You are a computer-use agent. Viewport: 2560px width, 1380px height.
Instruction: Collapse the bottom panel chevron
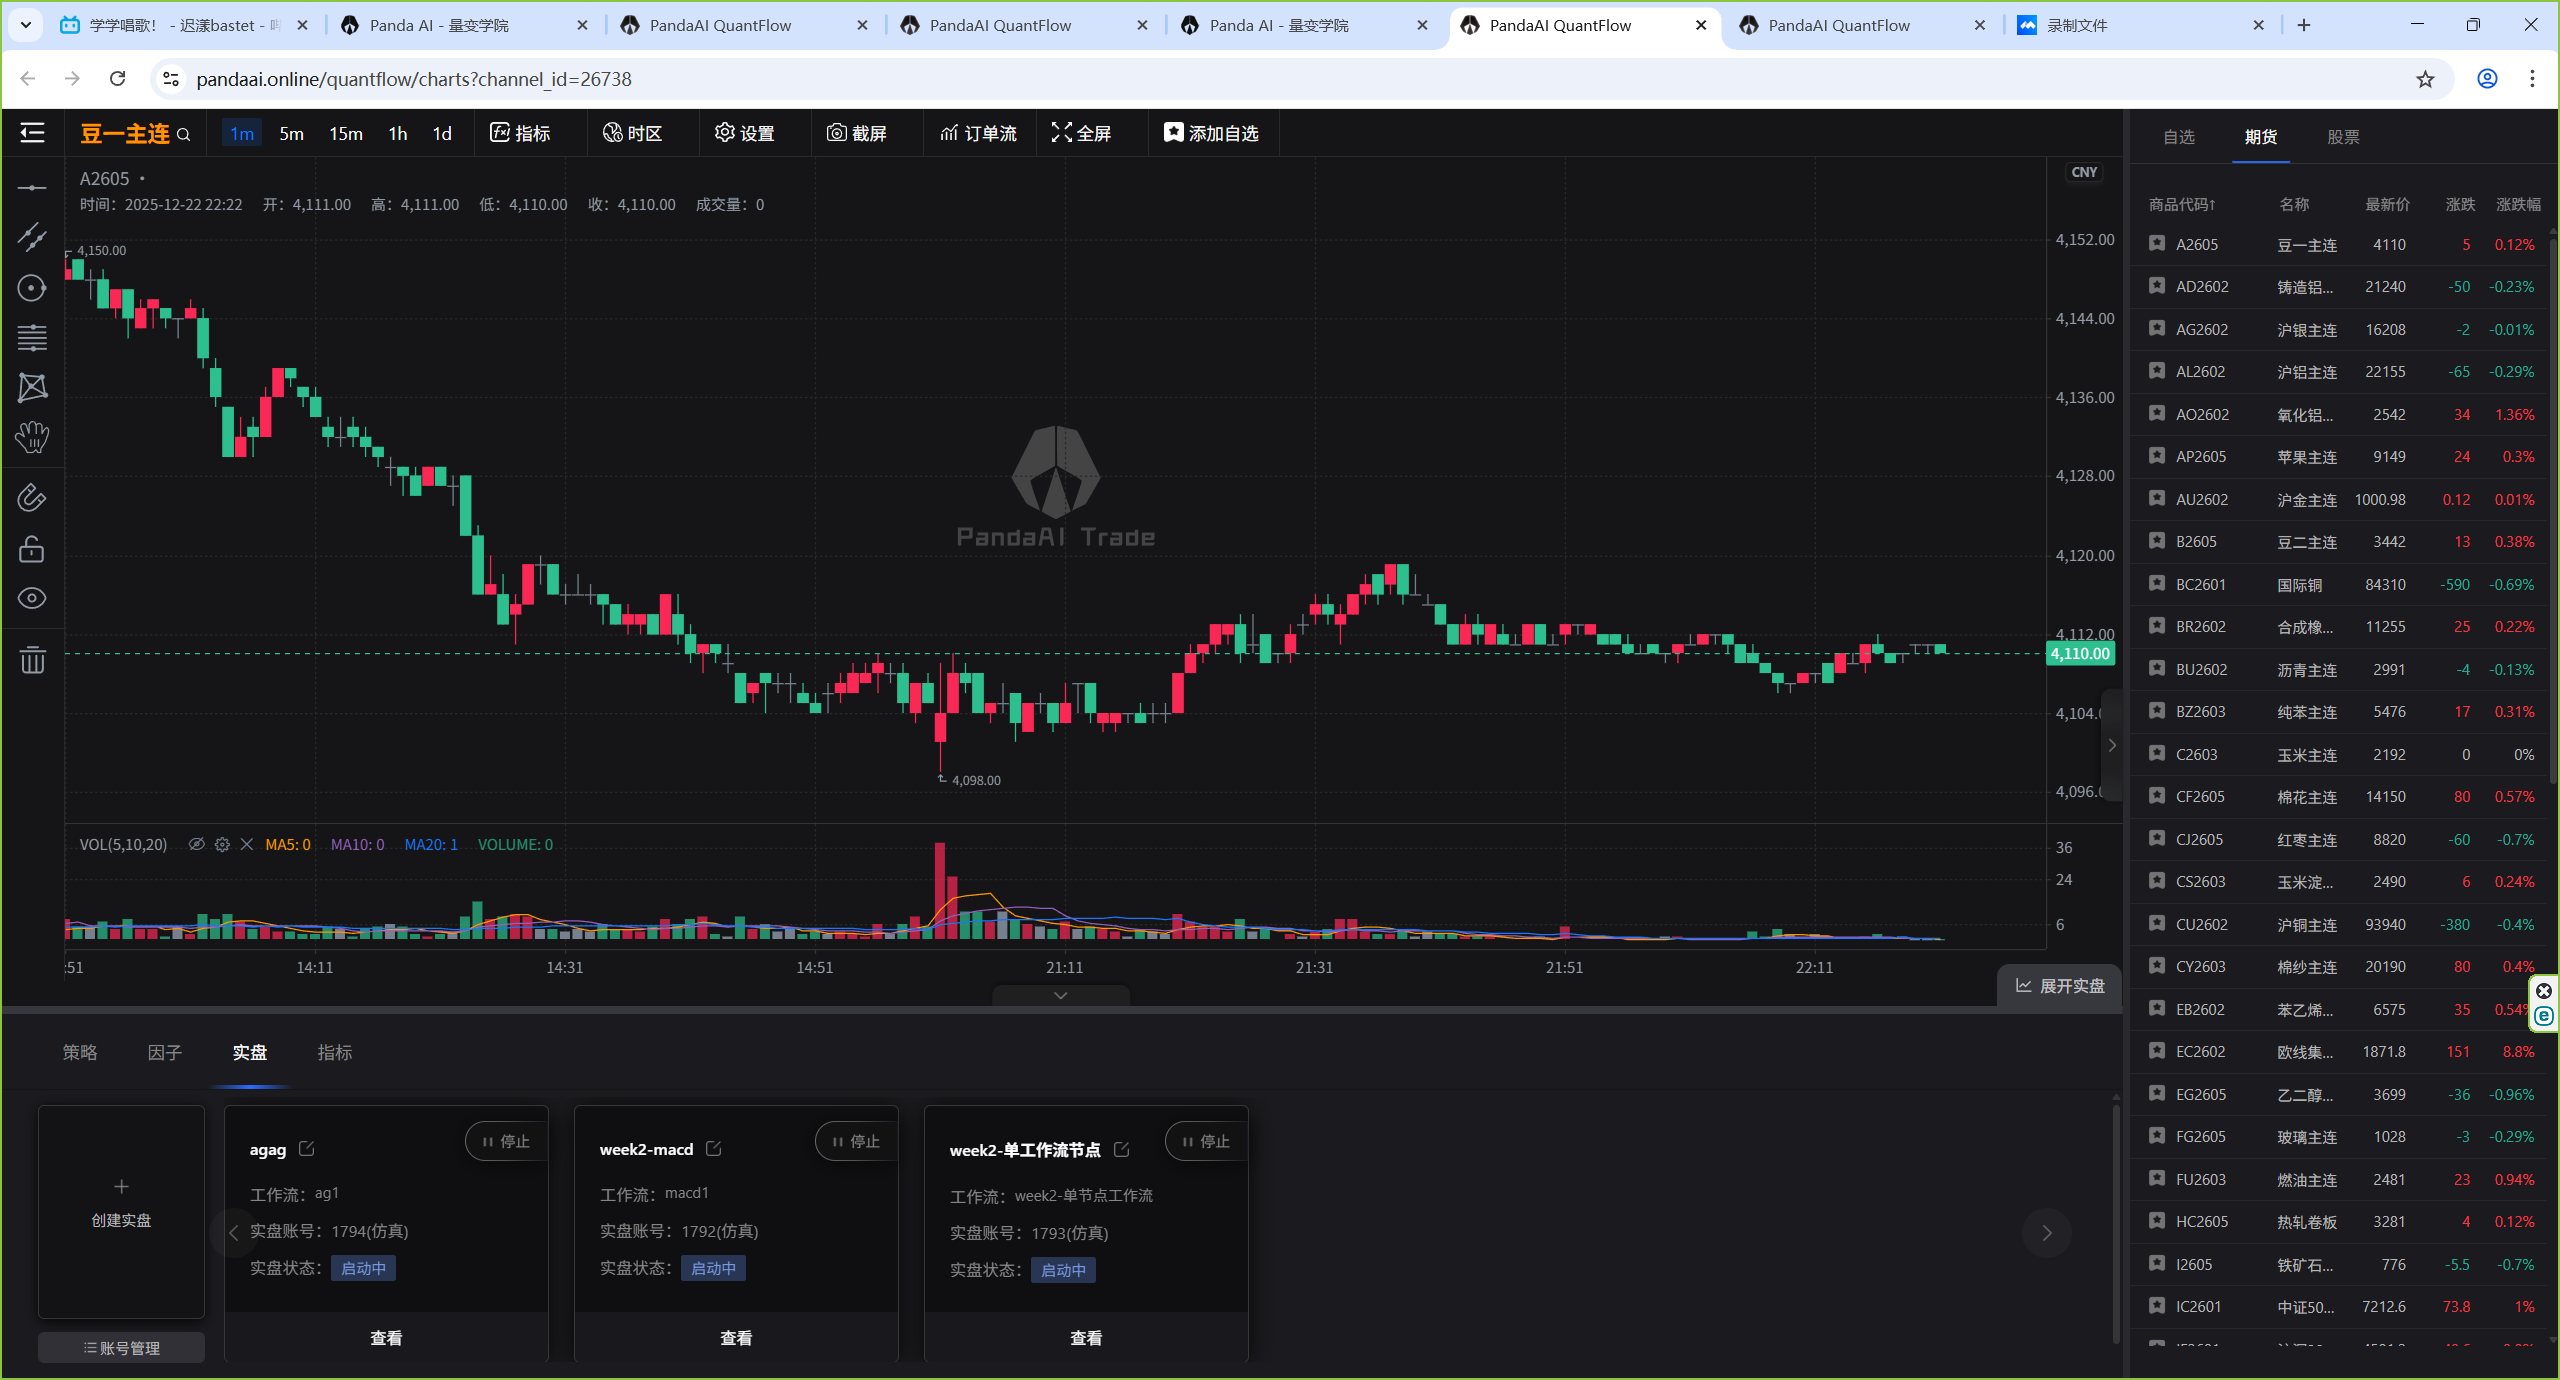point(1061,995)
